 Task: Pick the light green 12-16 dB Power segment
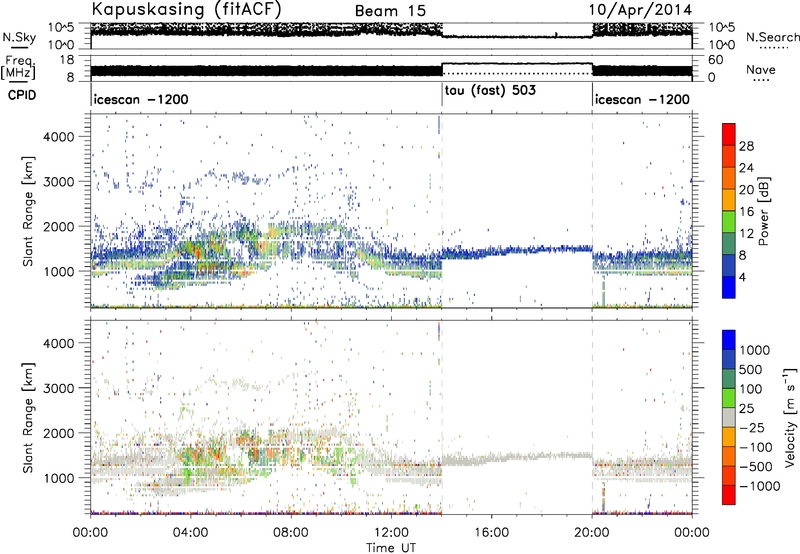[x=729, y=221]
